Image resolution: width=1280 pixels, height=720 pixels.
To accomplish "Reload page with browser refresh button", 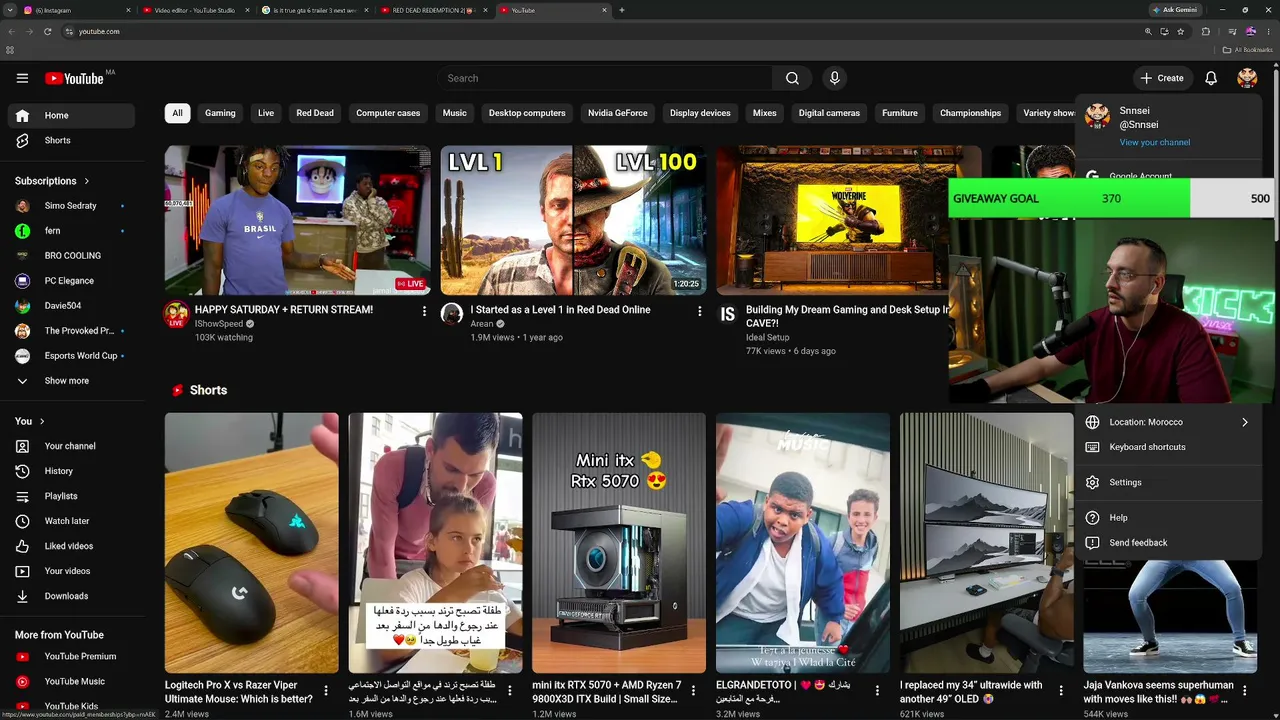I will pos(47,31).
